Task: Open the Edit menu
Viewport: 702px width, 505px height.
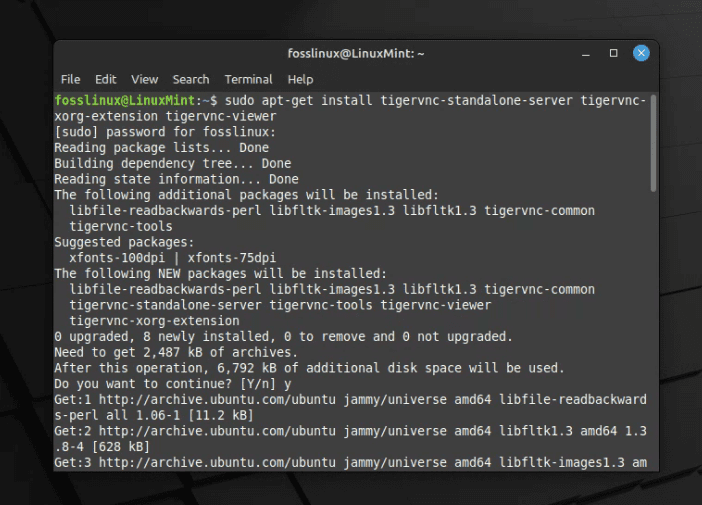Action: click(106, 80)
